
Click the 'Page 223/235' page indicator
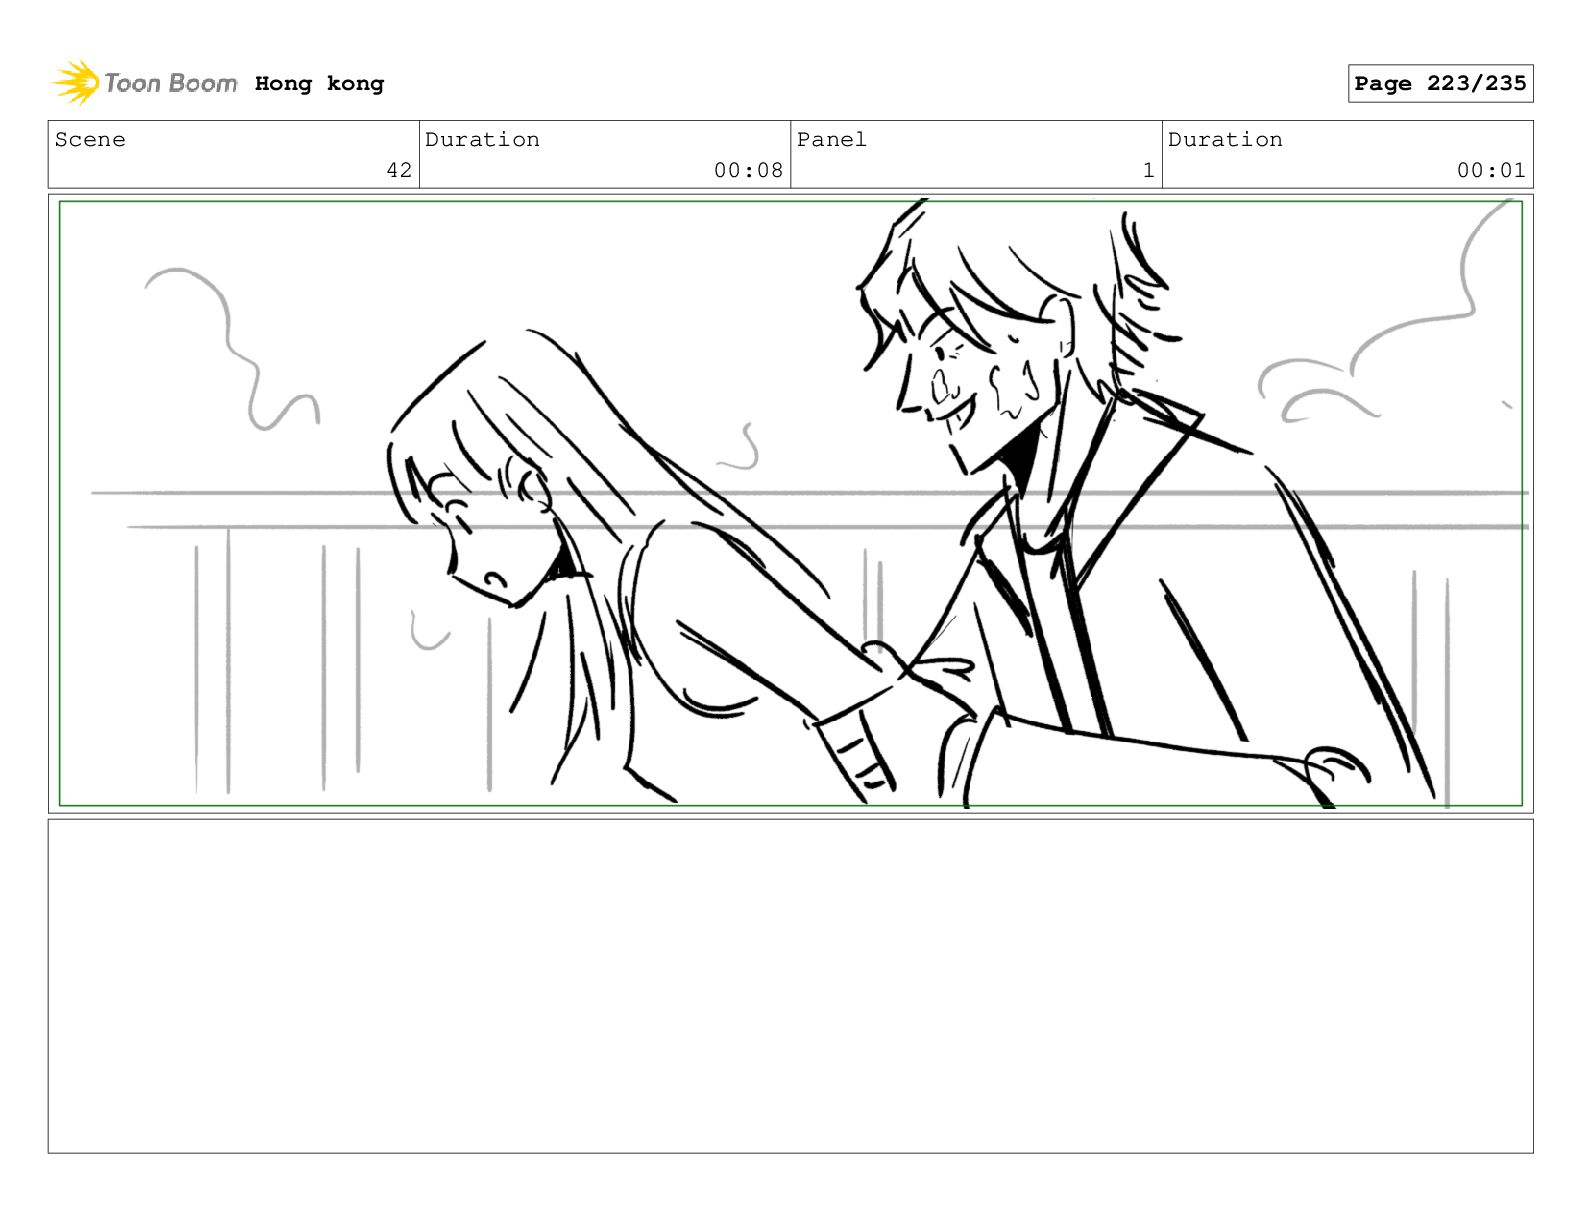[x=1440, y=84]
